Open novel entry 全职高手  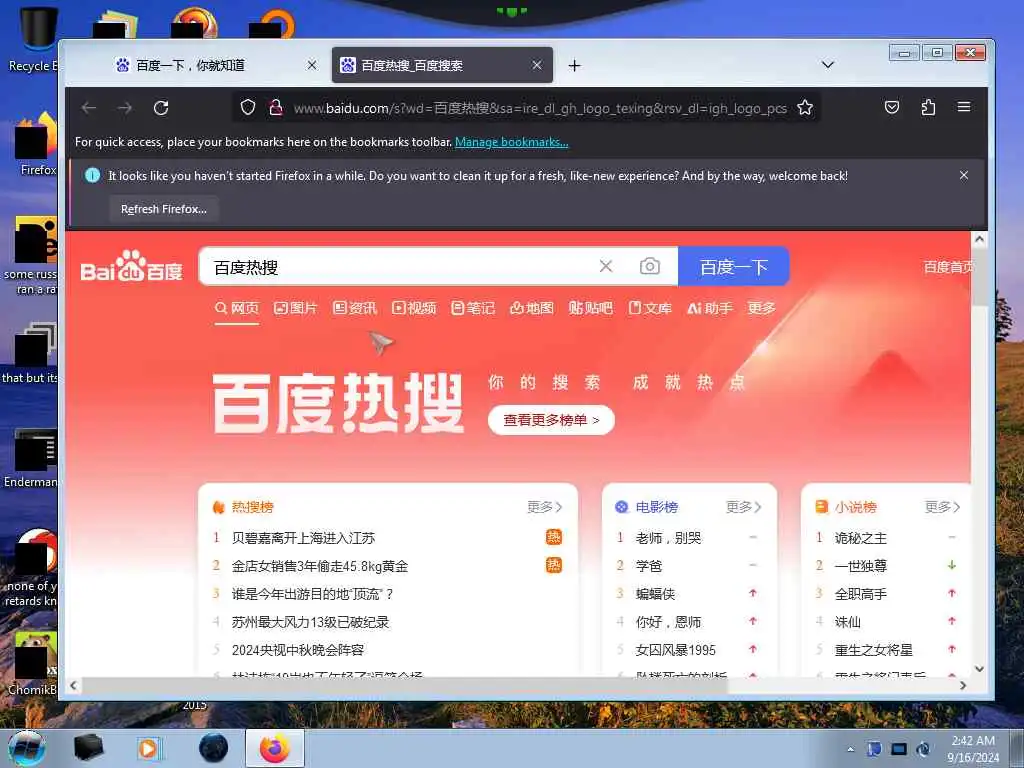pos(861,594)
